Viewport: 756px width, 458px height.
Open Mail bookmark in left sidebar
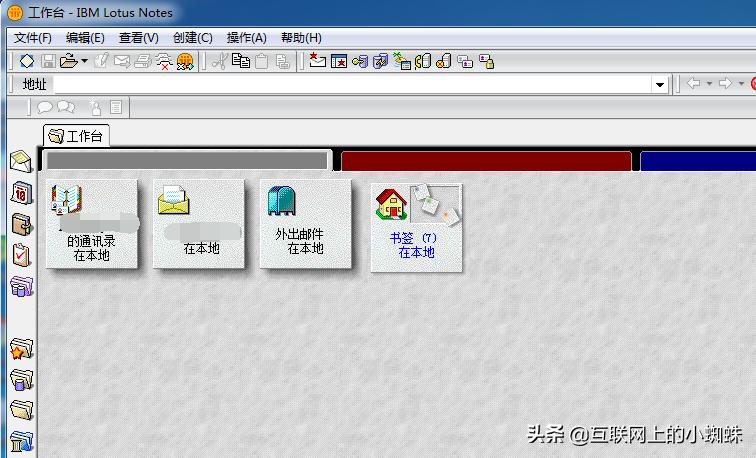(x=21, y=162)
